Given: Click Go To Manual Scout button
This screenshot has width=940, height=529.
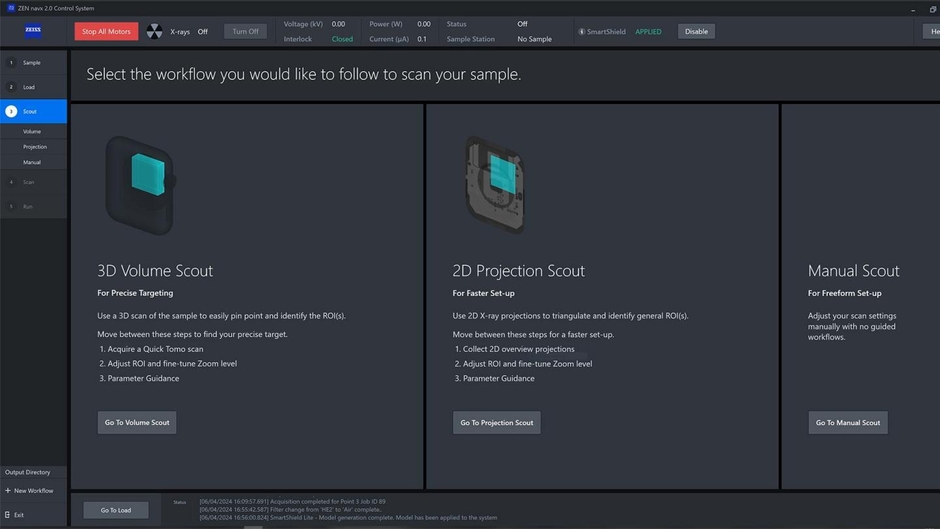Looking at the screenshot, I should (847, 422).
